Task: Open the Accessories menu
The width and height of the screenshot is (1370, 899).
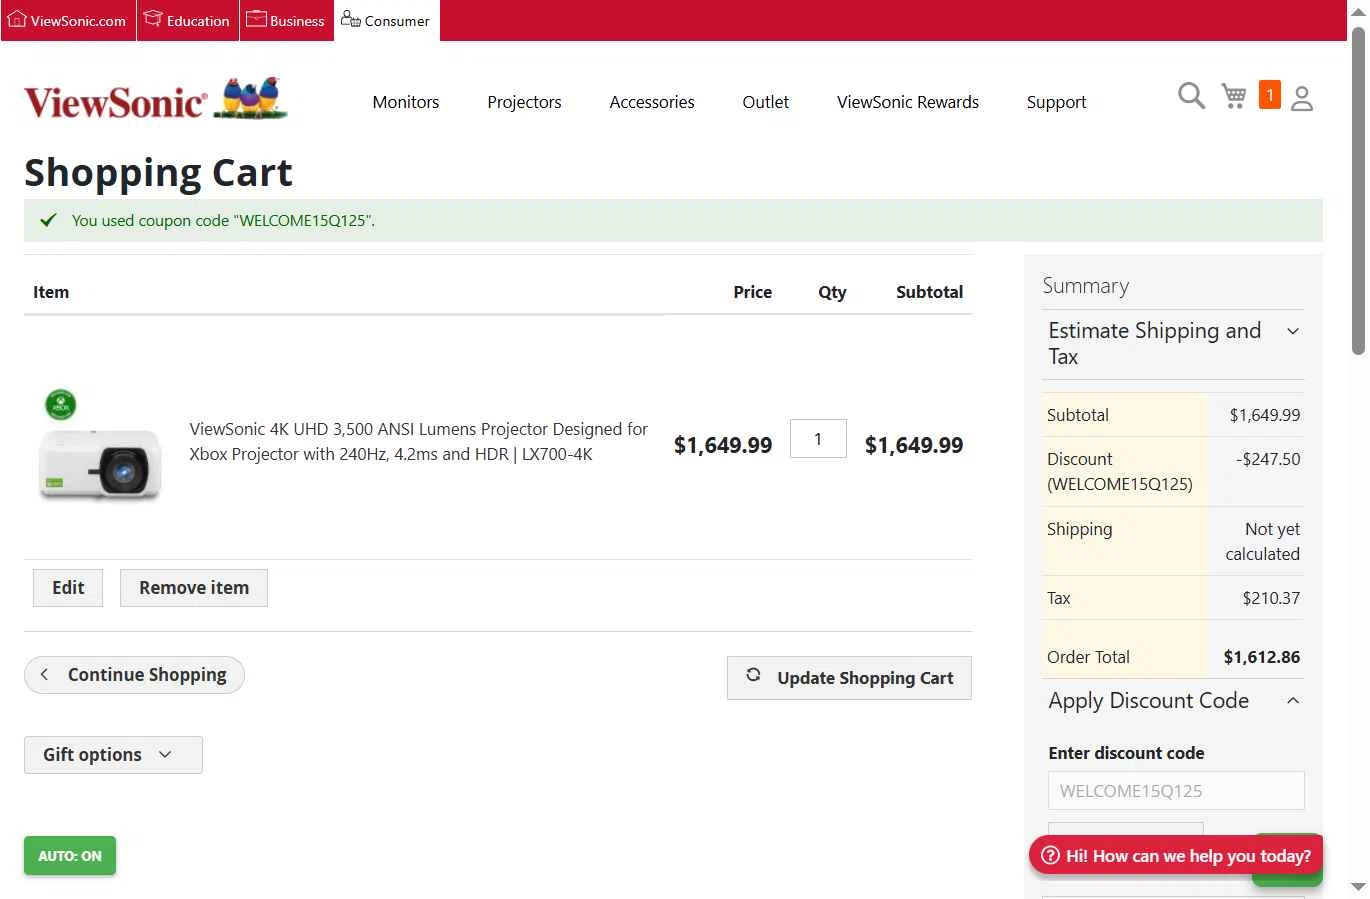Action: 652,102
